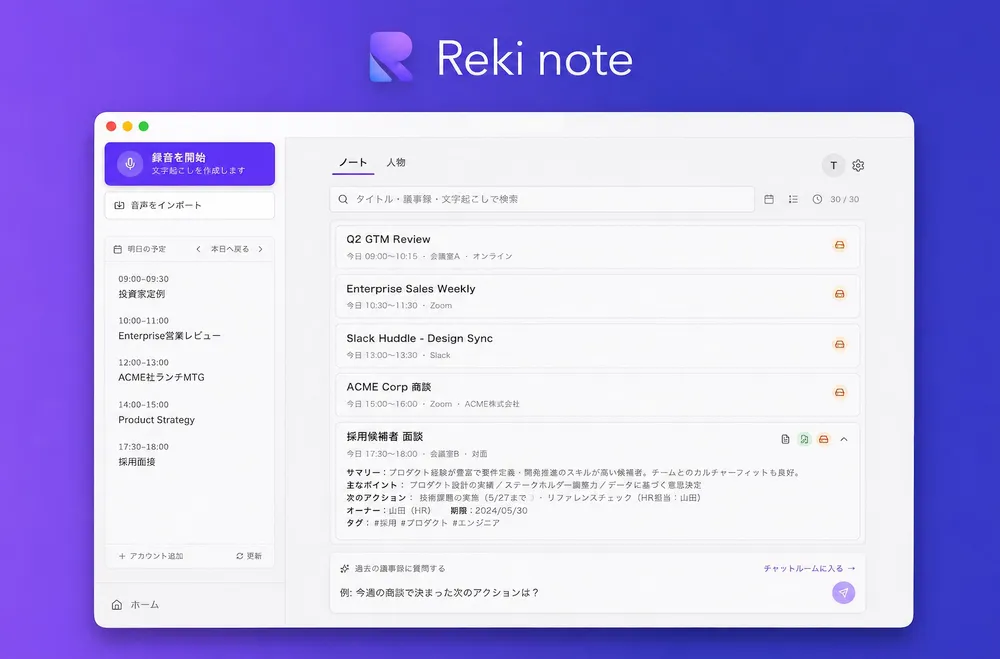Go to next day with right chevron
1000x659 pixels.
(260, 249)
